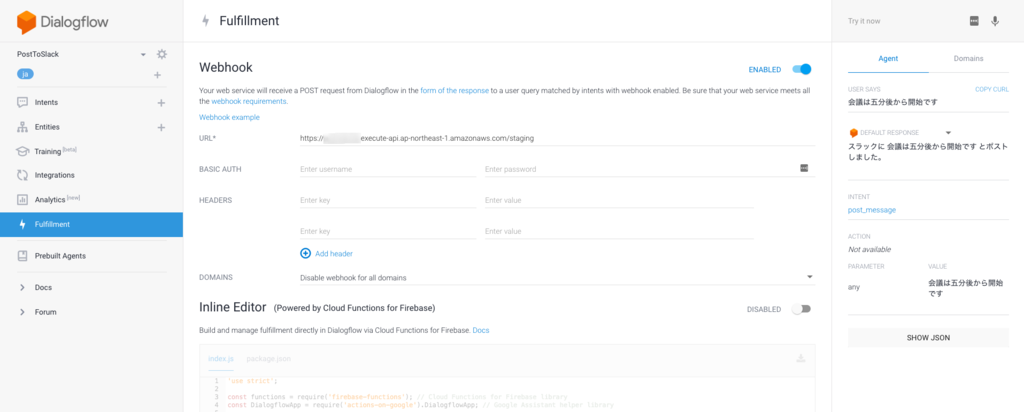Open the 'webhook requirements' link
The width and height of the screenshot is (1024, 412).
[249, 101]
